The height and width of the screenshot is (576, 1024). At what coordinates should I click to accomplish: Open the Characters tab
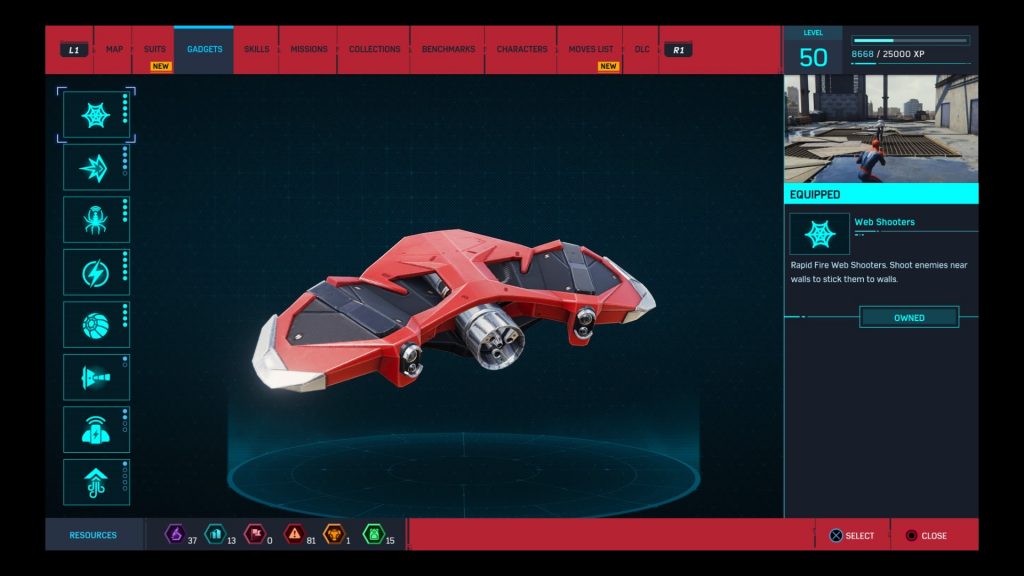[522, 50]
